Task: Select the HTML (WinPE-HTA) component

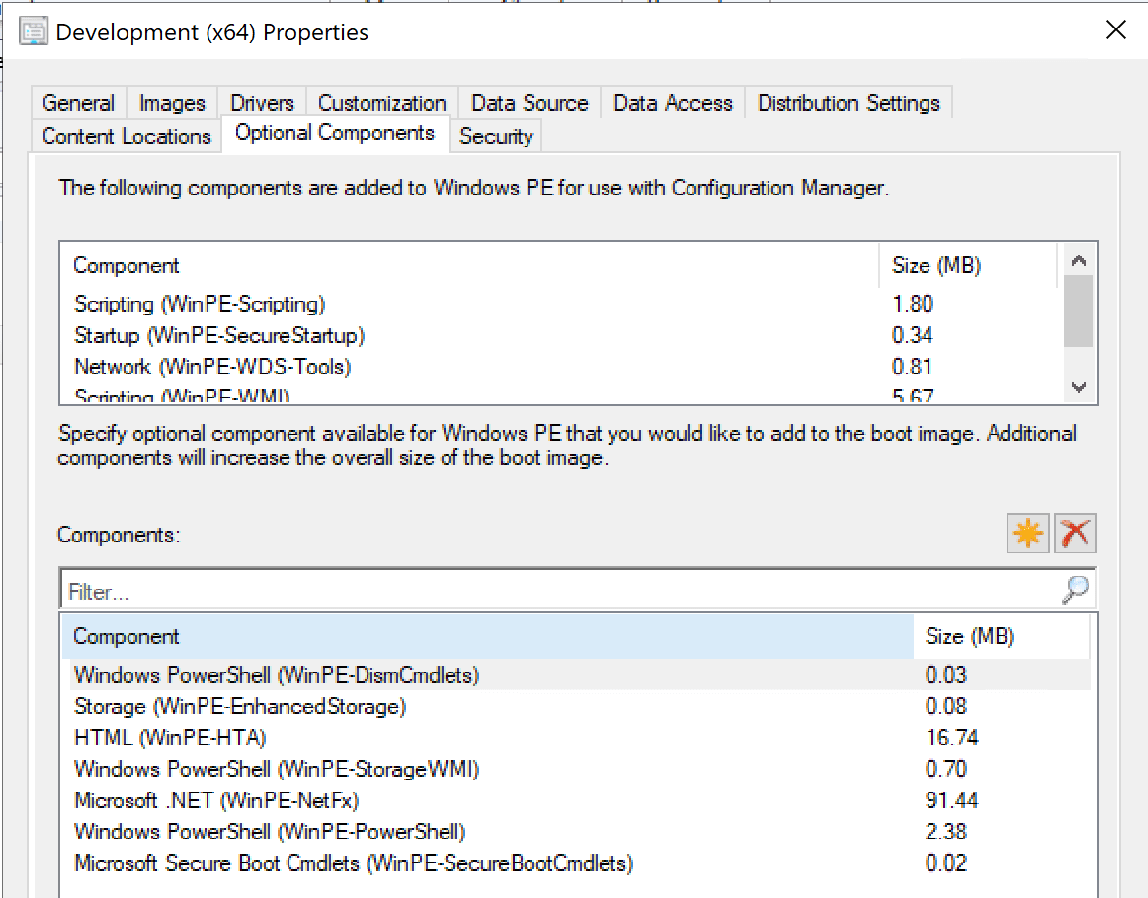Action: [x=170, y=738]
